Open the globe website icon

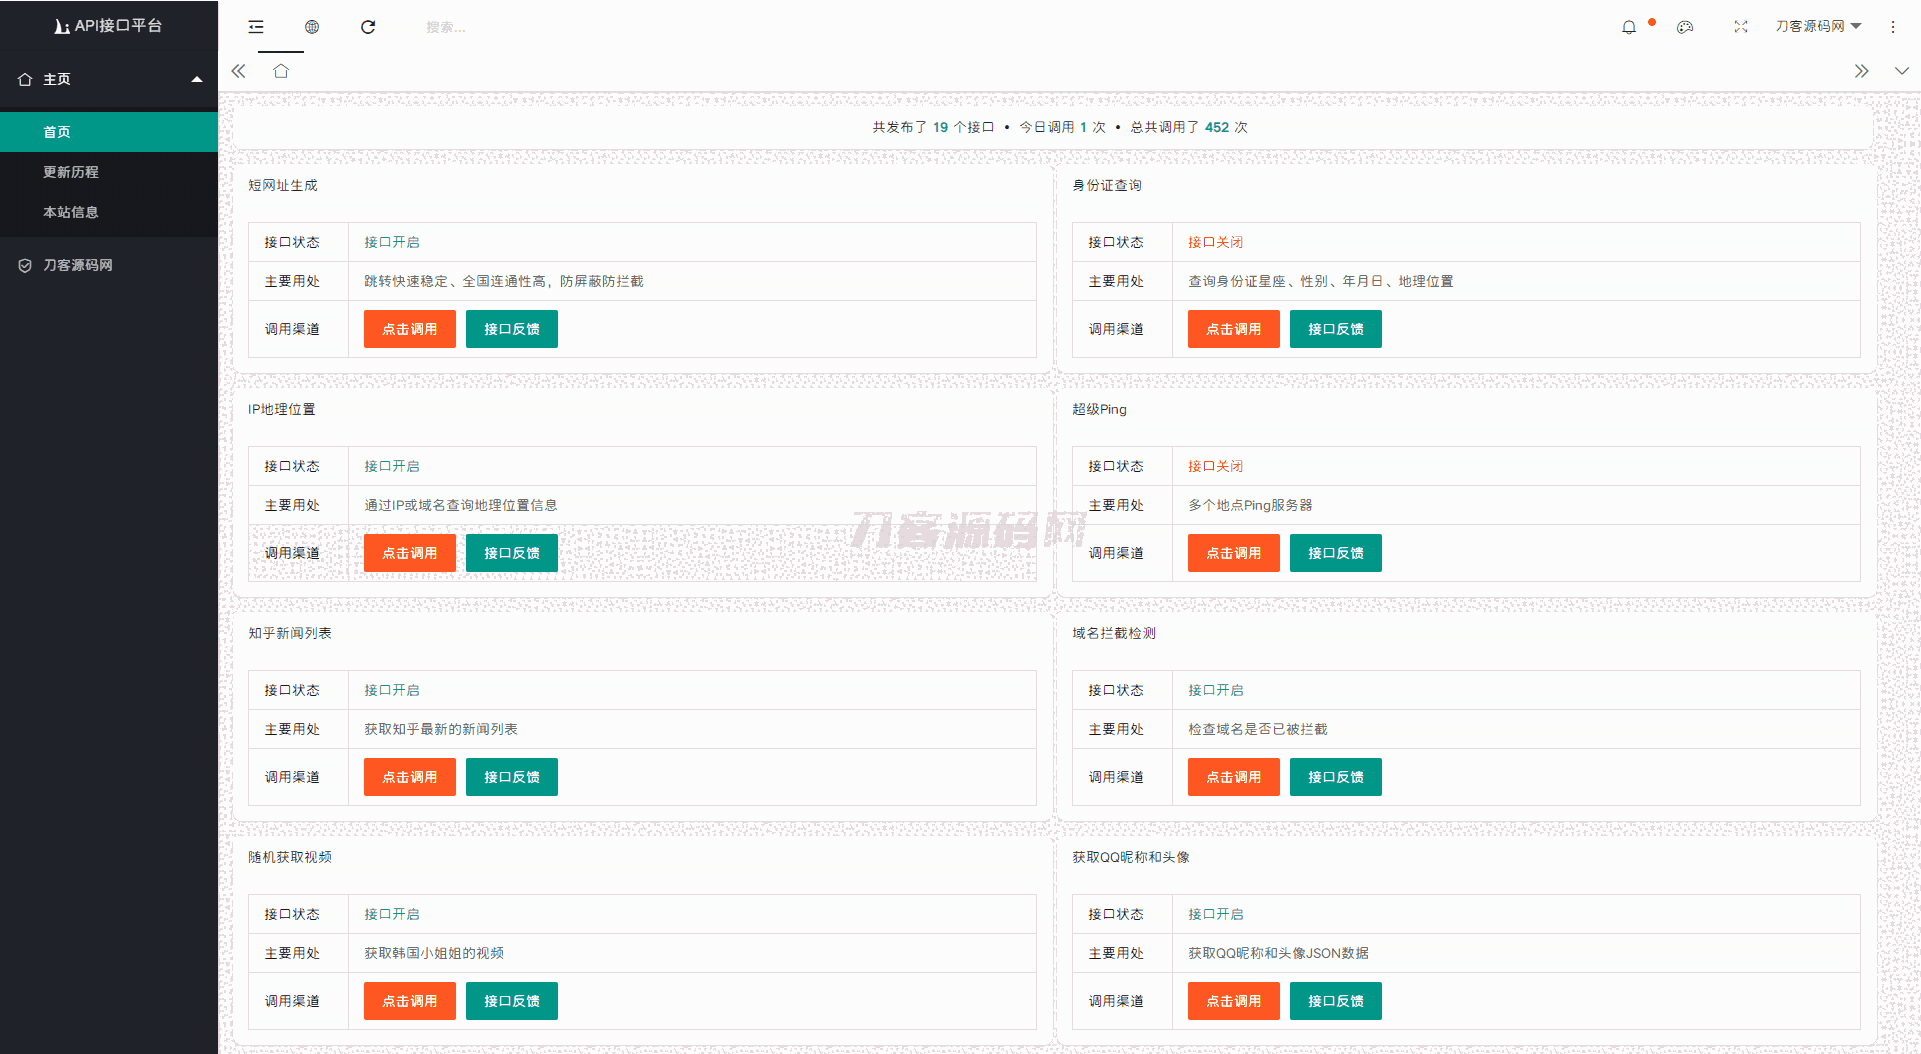pyautogui.click(x=312, y=27)
